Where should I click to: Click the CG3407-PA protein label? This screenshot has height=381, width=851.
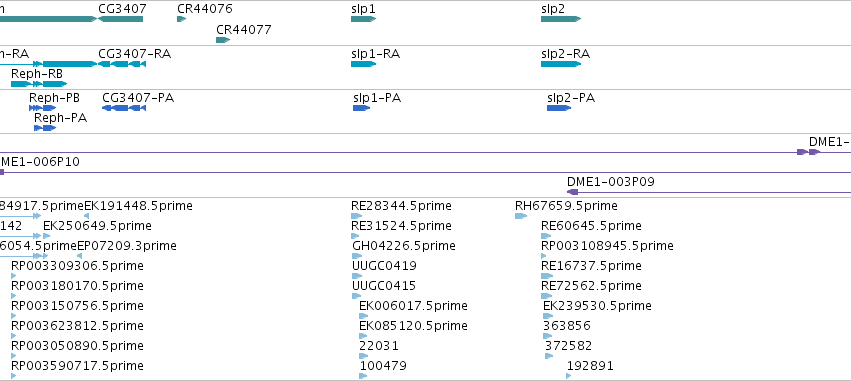click(x=138, y=98)
